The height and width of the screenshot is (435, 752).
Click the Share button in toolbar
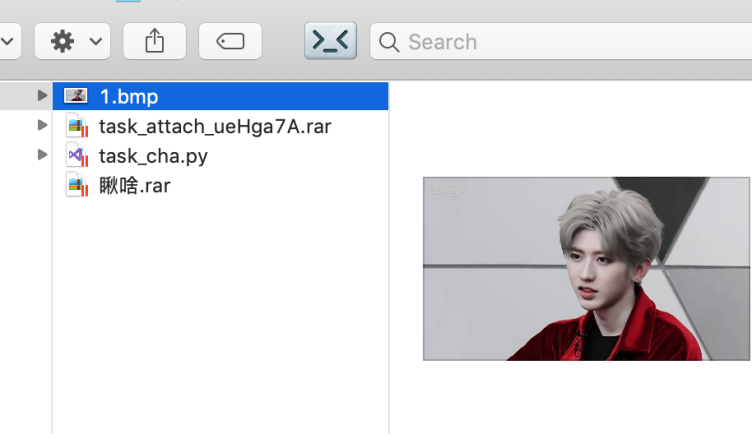pyautogui.click(x=154, y=41)
